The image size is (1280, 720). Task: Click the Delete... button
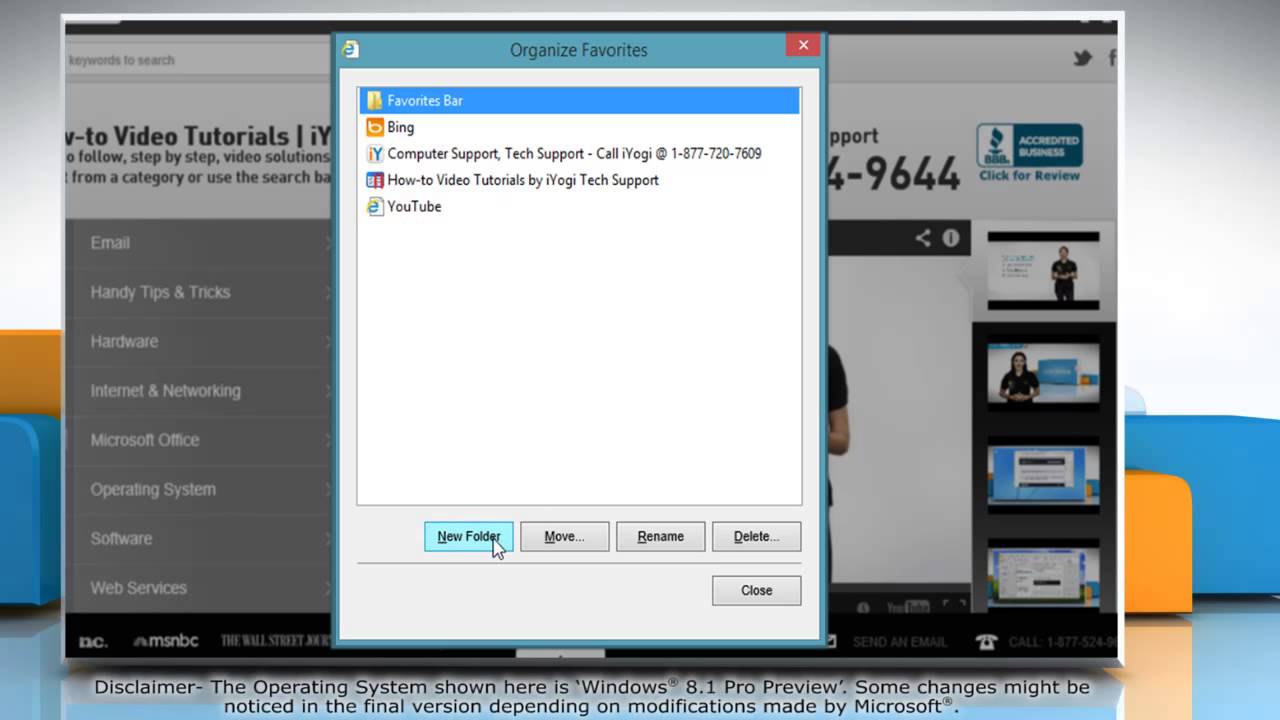(x=756, y=536)
